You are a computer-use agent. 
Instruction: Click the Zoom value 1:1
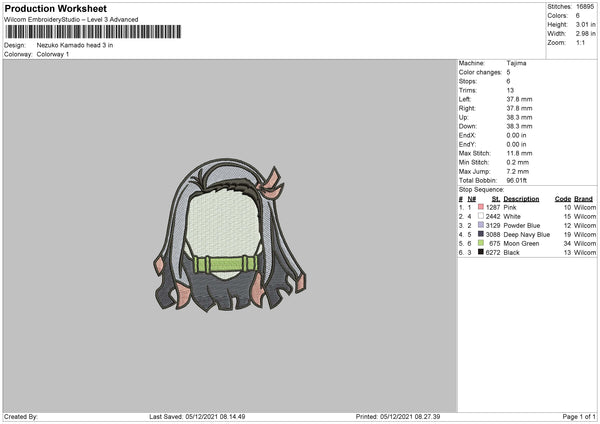click(580, 42)
